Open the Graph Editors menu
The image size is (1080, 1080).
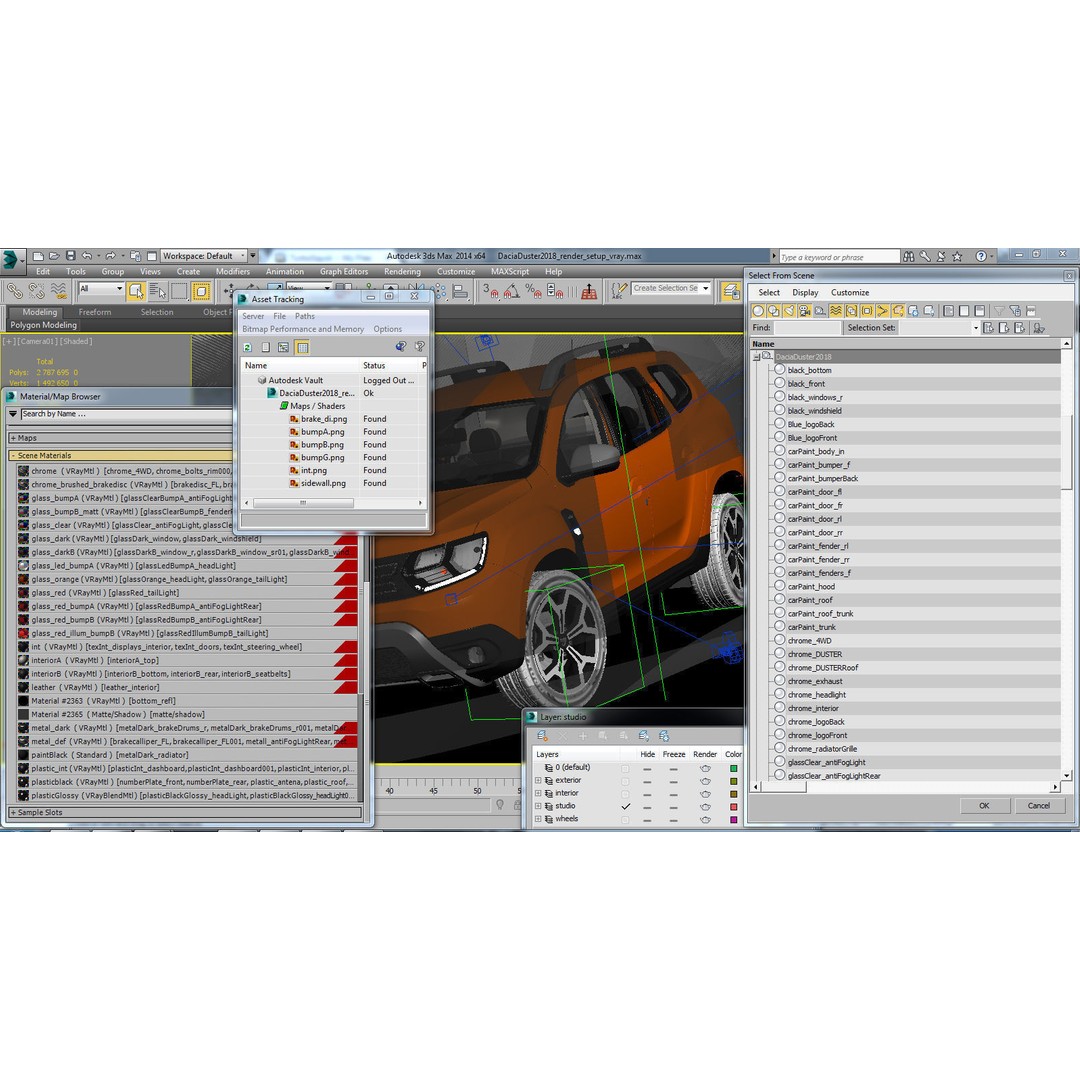click(x=344, y=271)
